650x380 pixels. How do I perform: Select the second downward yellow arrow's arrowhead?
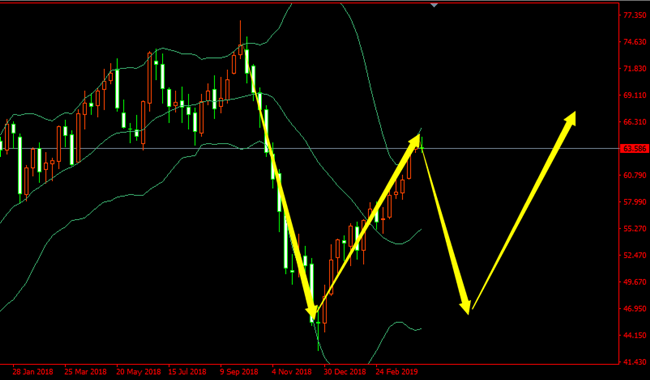466,307
